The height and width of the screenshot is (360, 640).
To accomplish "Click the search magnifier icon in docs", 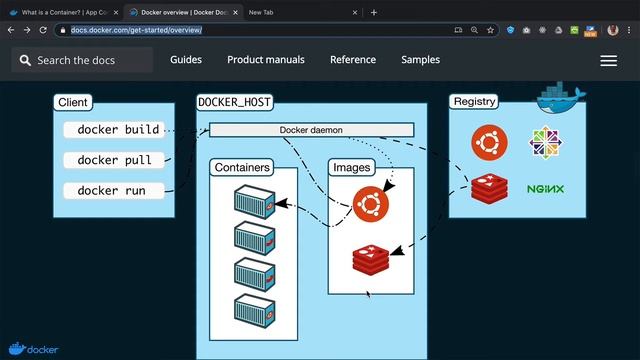I will [x=25, y=60].
